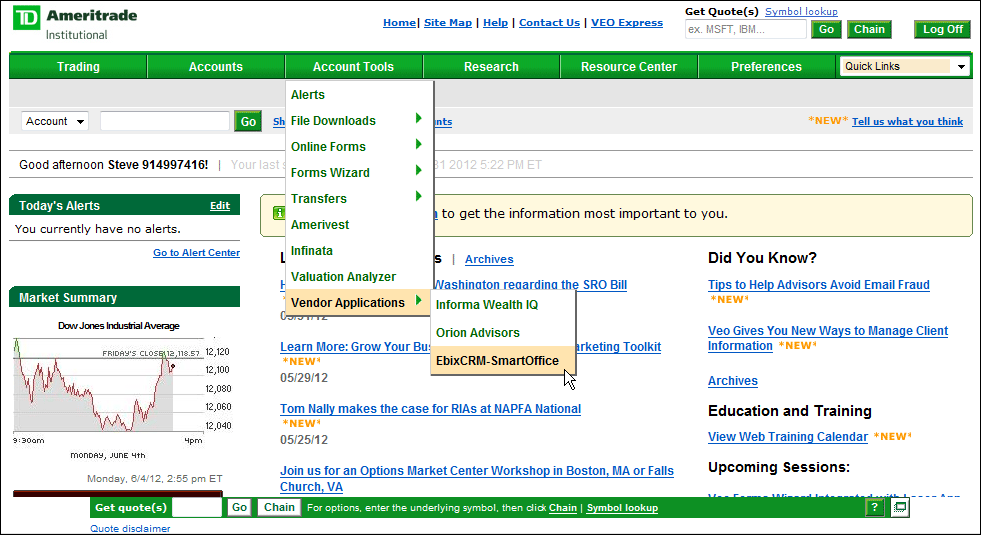The image size is (981, 535).
Task: Select Valuation Analyzer menu entry
Action: click(x=359, y=276)
